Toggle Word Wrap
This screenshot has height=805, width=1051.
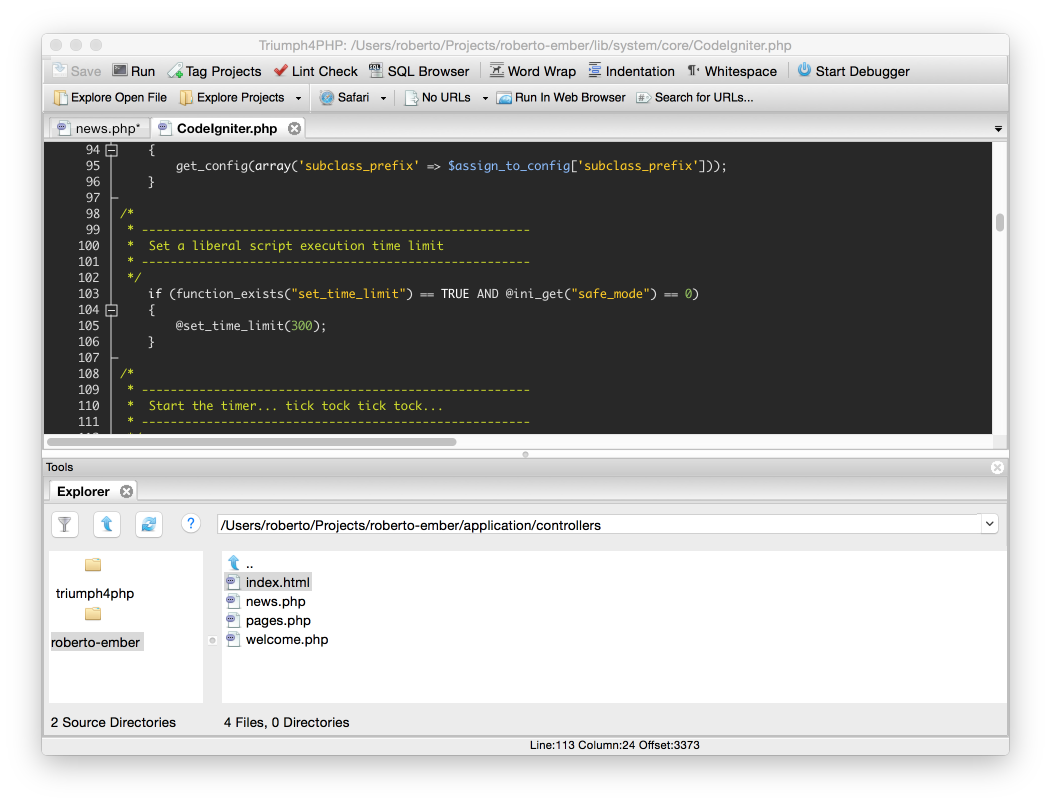(x=533, y=71)
